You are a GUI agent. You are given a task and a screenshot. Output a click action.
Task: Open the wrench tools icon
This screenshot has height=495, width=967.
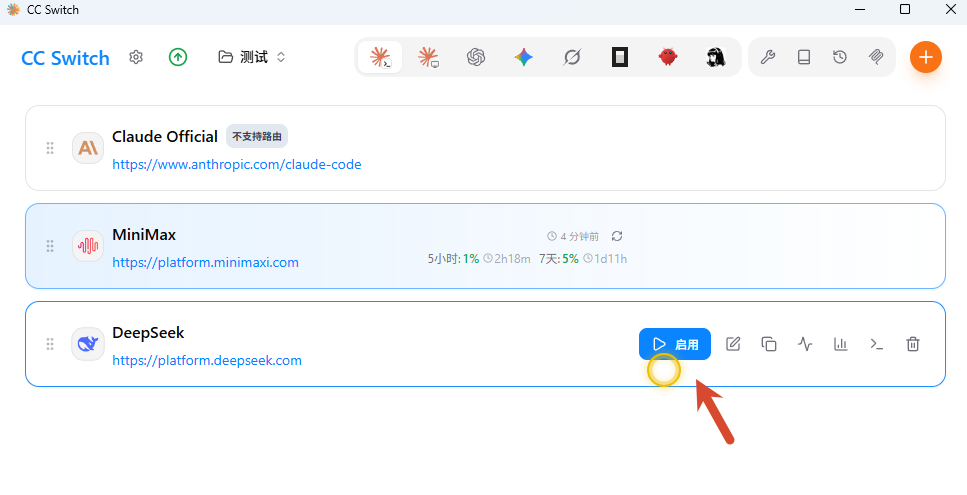(768, 57)
